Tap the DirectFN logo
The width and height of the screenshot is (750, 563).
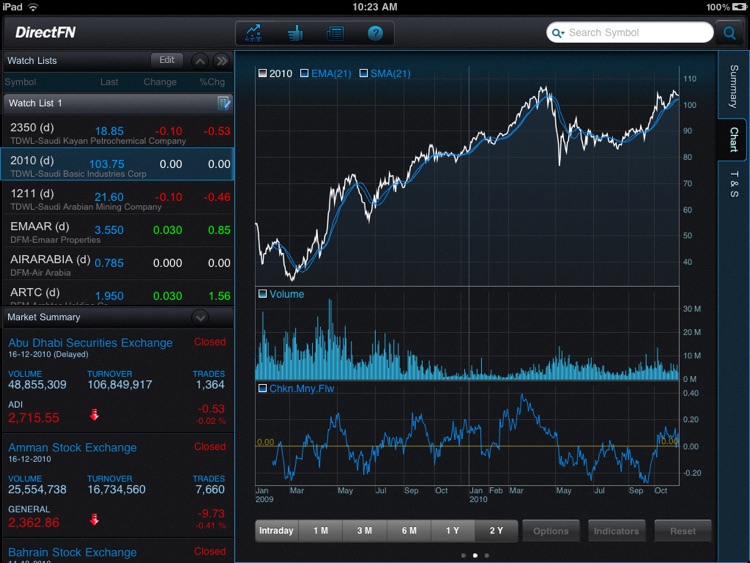(45, 32)
